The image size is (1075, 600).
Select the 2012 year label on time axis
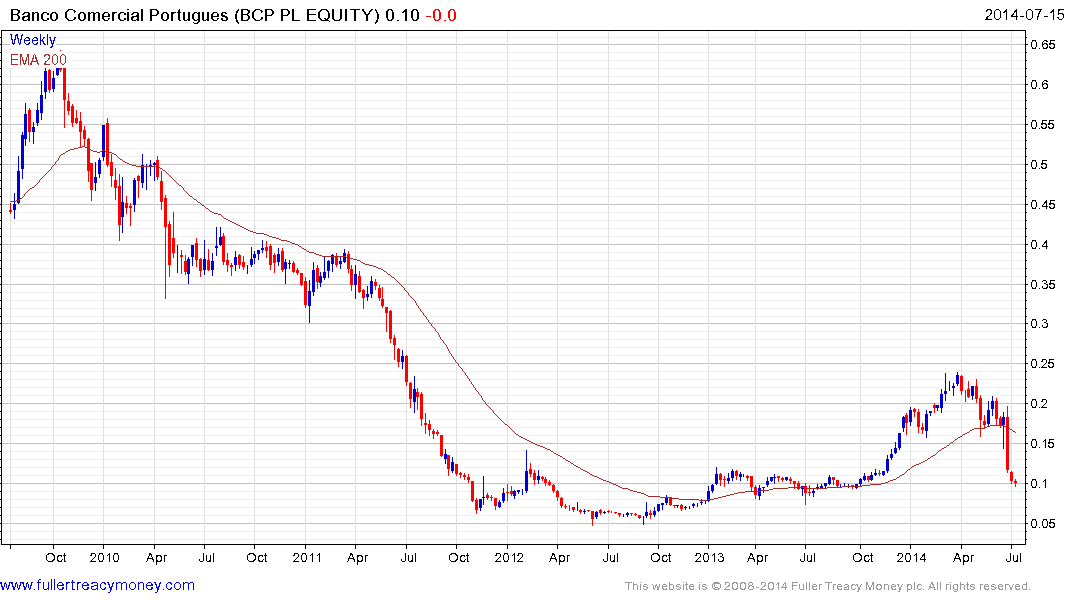click(x=509, y=557)
